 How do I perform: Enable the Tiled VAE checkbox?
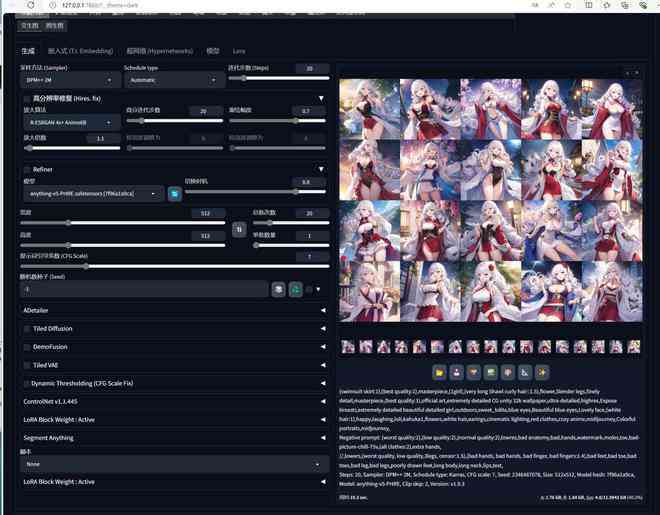[x=27, y=365]
